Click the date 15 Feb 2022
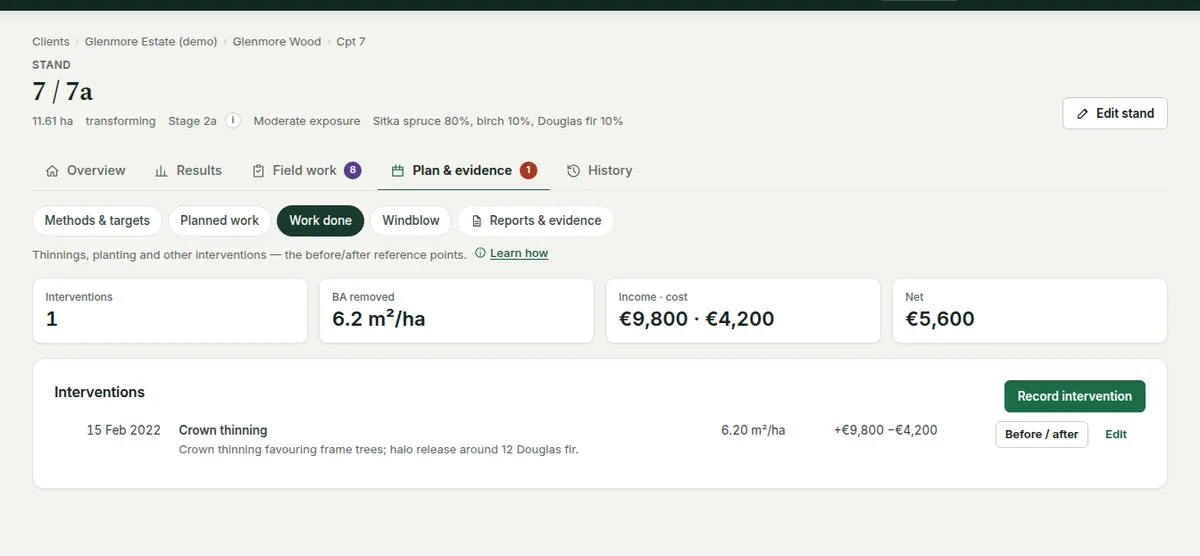Image resolution: width=1200 pixels, height=556 pixels. [124, 430]
